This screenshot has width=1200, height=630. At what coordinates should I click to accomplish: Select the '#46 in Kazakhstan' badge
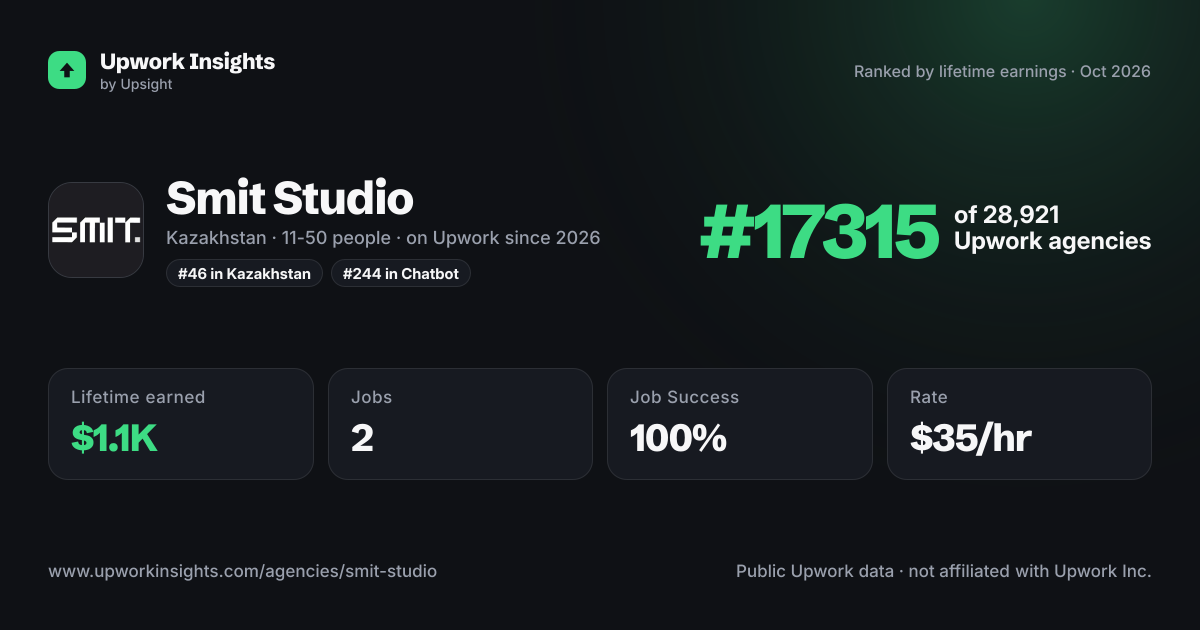click(244, 273)
